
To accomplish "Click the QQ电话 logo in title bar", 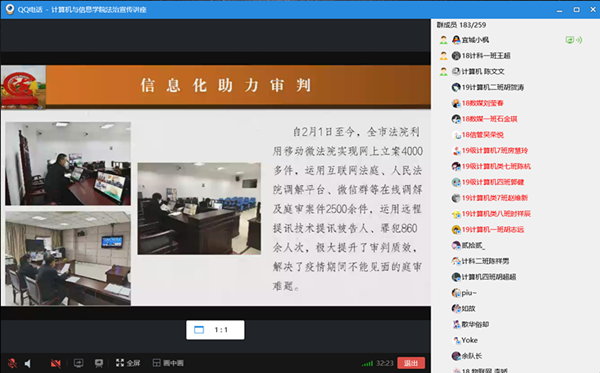I will (x=10, y=9).
